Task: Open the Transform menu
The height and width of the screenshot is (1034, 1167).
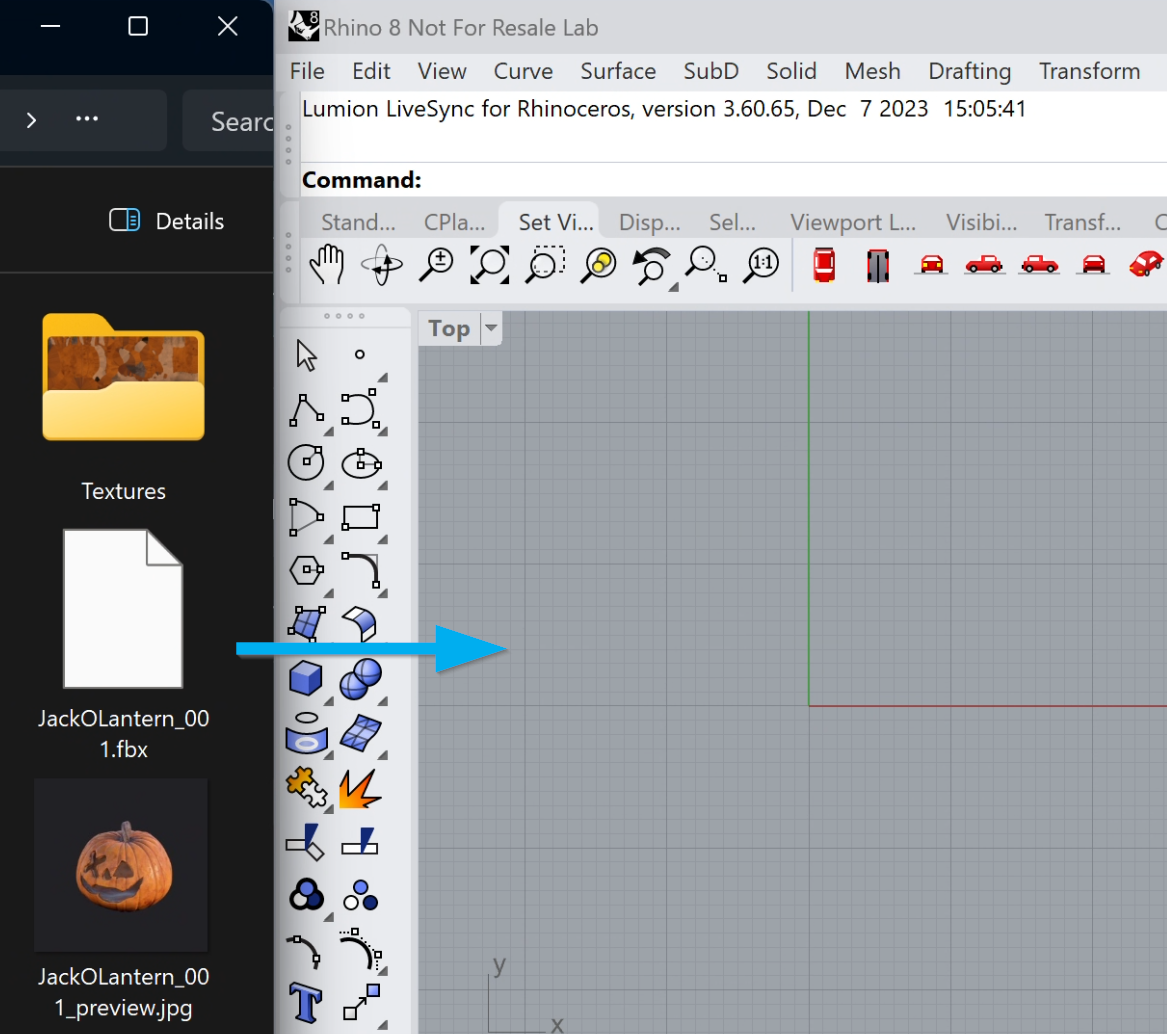Action: 1089,71
